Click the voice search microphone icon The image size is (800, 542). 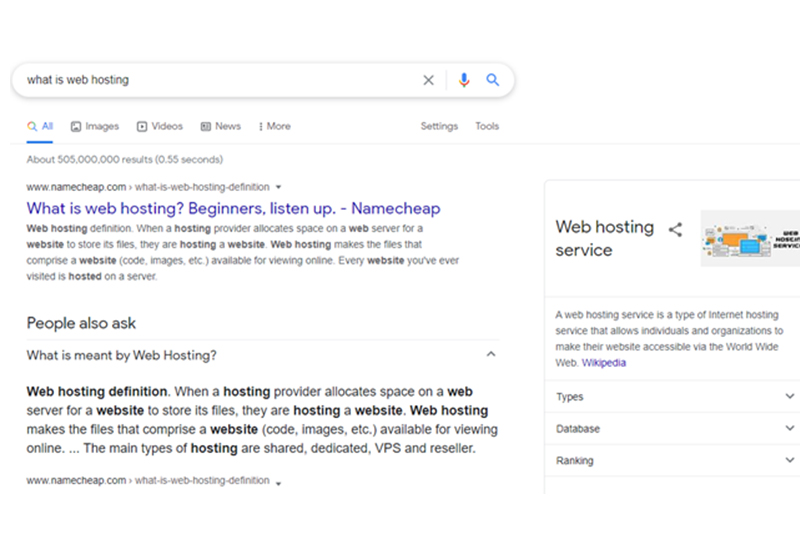click(463, 80)
